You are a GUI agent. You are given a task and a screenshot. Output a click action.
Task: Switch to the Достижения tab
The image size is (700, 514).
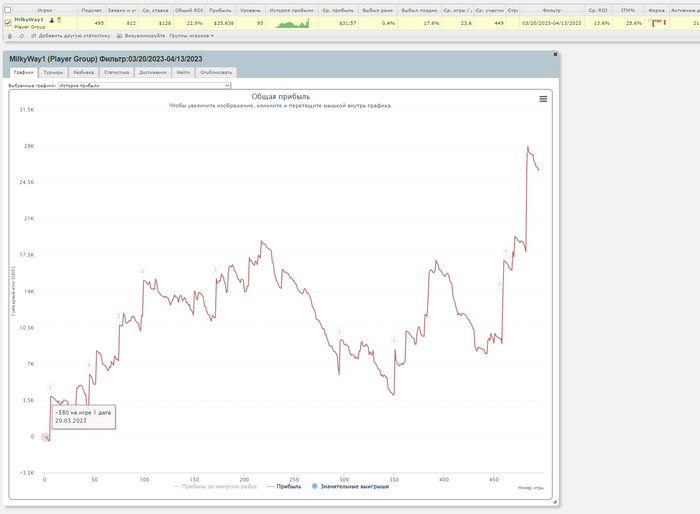click(153, 72)
